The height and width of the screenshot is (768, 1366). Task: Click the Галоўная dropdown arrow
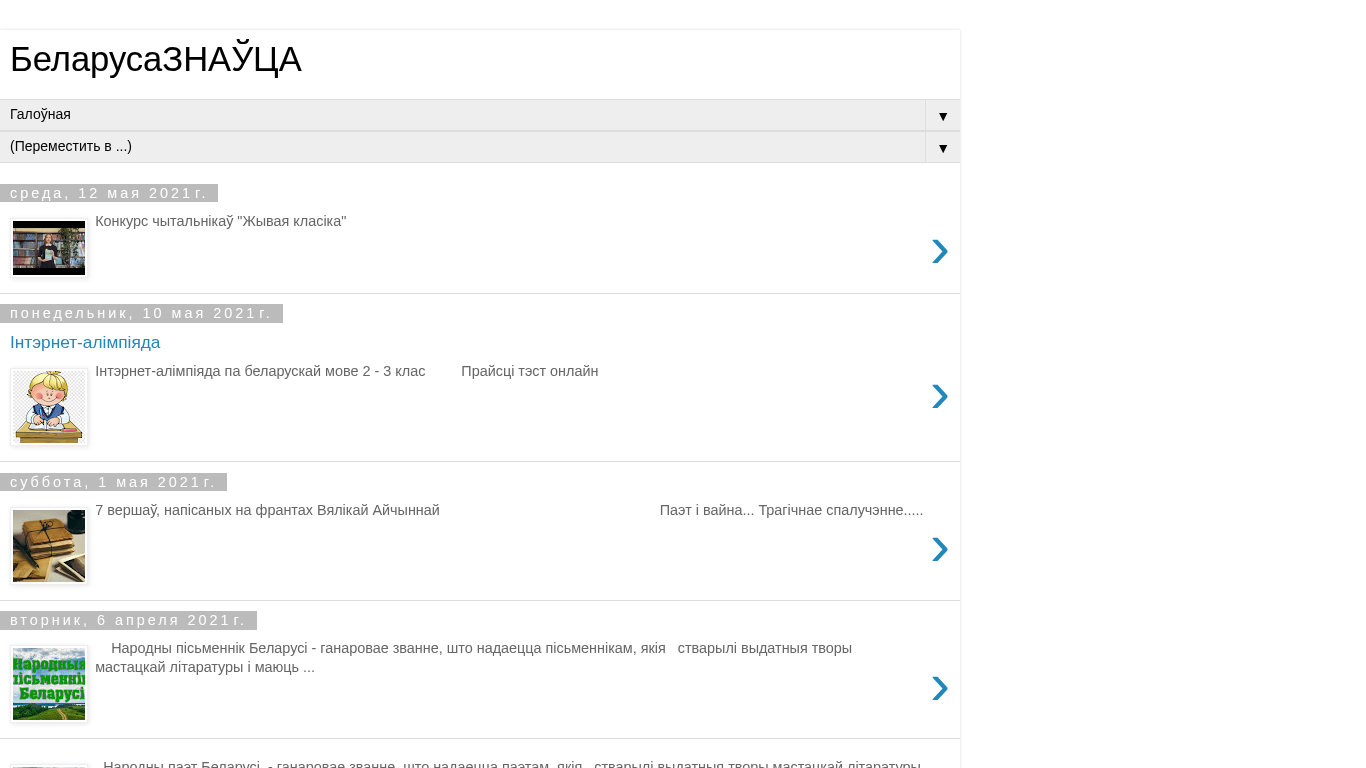click(942, 116)
